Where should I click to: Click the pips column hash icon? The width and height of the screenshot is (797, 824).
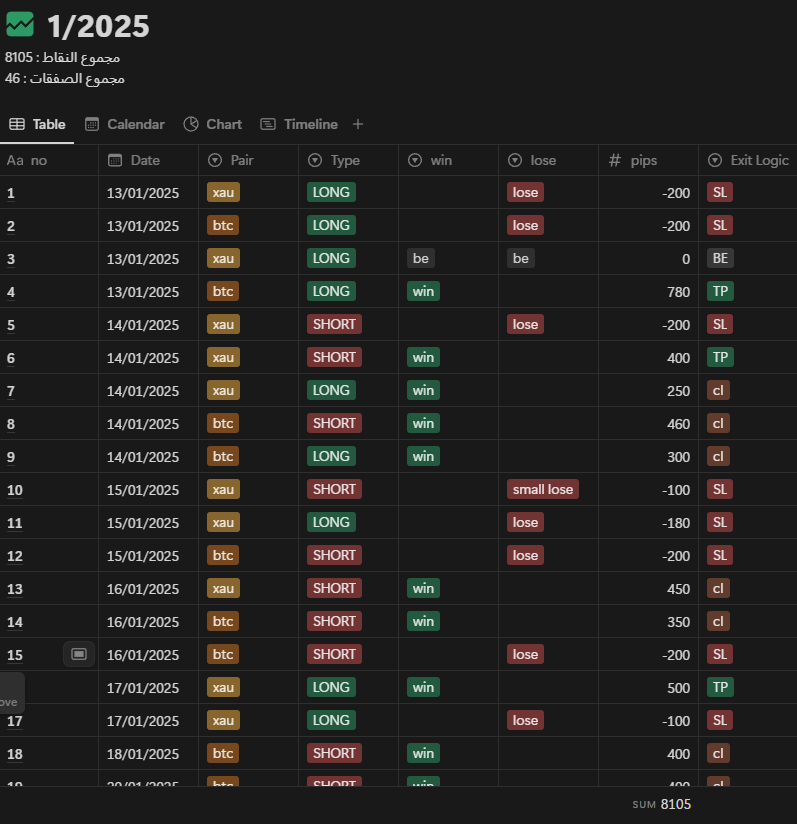[x=615, y=160]
